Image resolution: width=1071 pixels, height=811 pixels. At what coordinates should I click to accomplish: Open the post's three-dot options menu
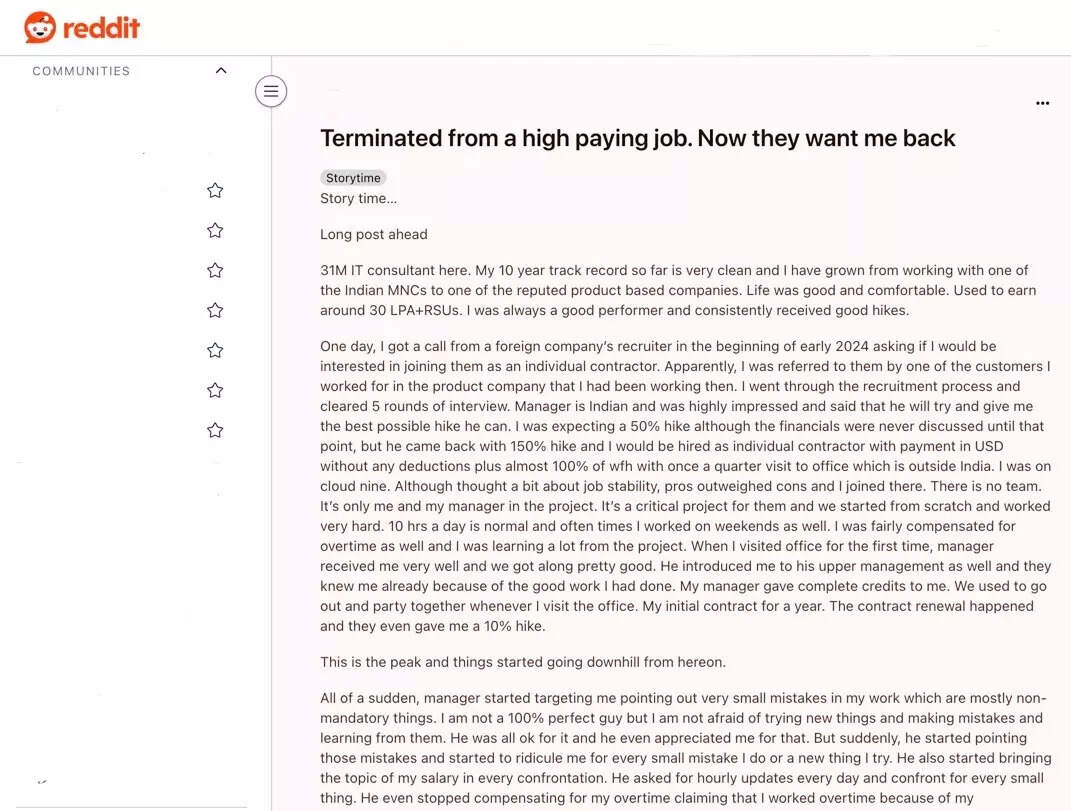coord(1042,103)
